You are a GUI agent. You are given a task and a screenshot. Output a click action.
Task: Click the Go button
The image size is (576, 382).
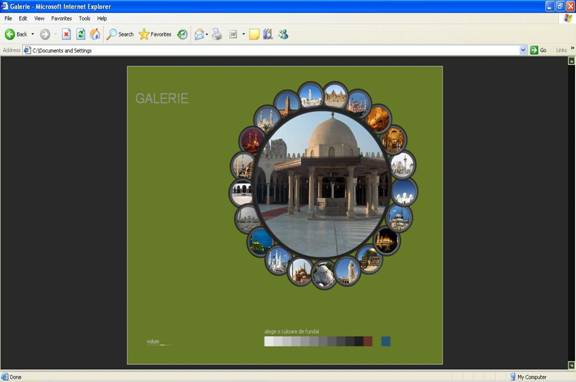click(x=539, y=50)
